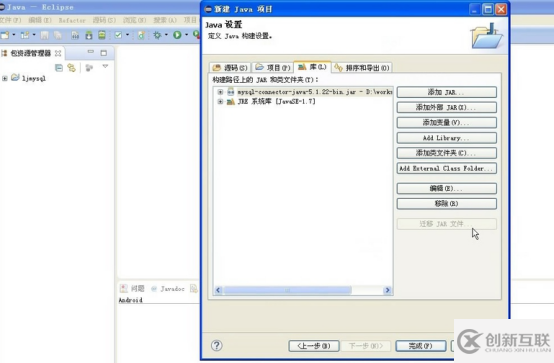Viewport: 554px width, 363px height.
Task: Select the 库(L) tab in dialog
Action: [x=312, y=67]
